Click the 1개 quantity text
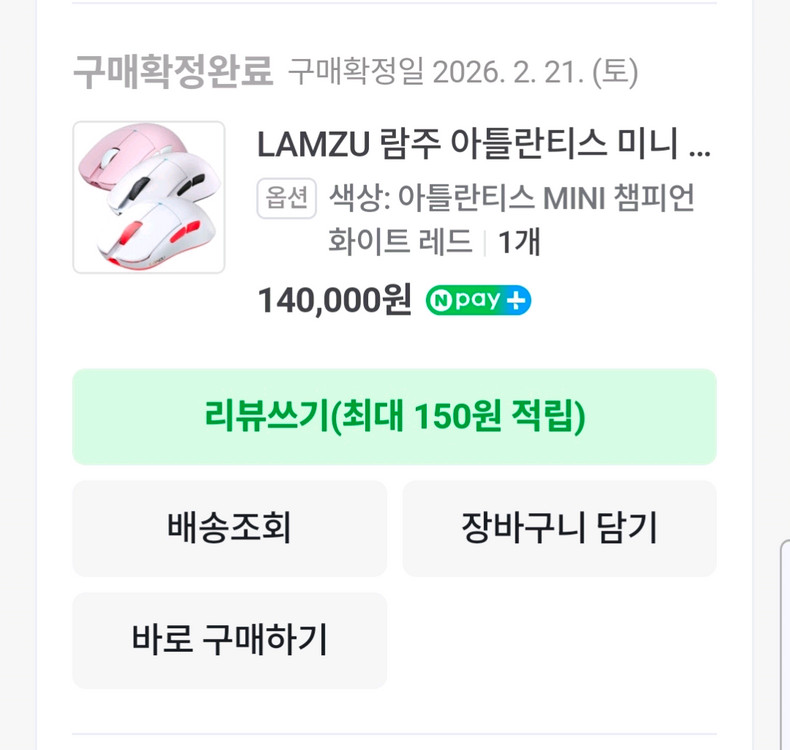The width and height of the screenshot is (790, 750). (x=519, y=242)
